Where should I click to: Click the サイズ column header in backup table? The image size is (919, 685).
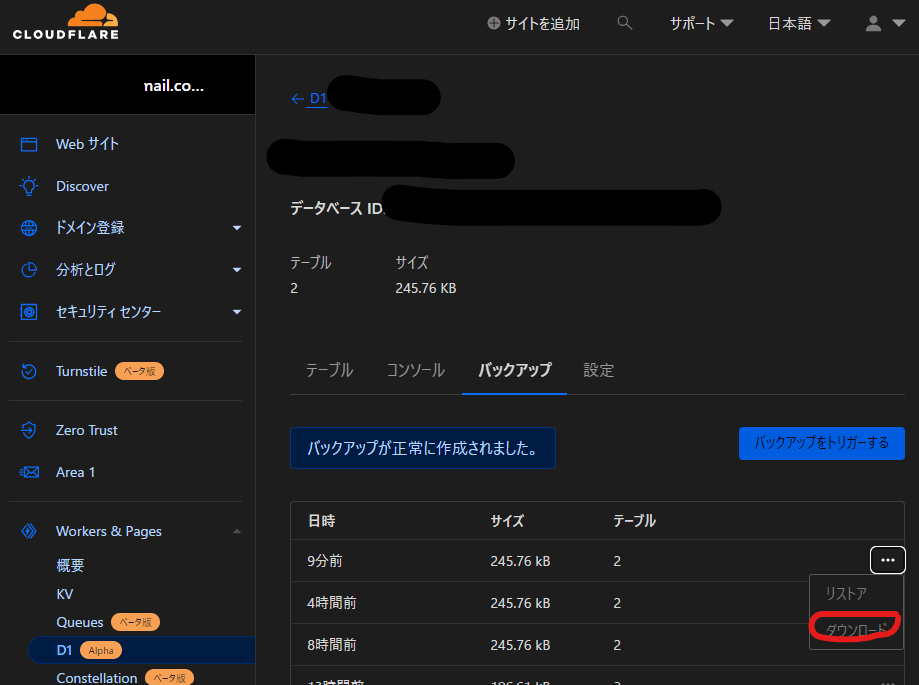coord(507,521)
